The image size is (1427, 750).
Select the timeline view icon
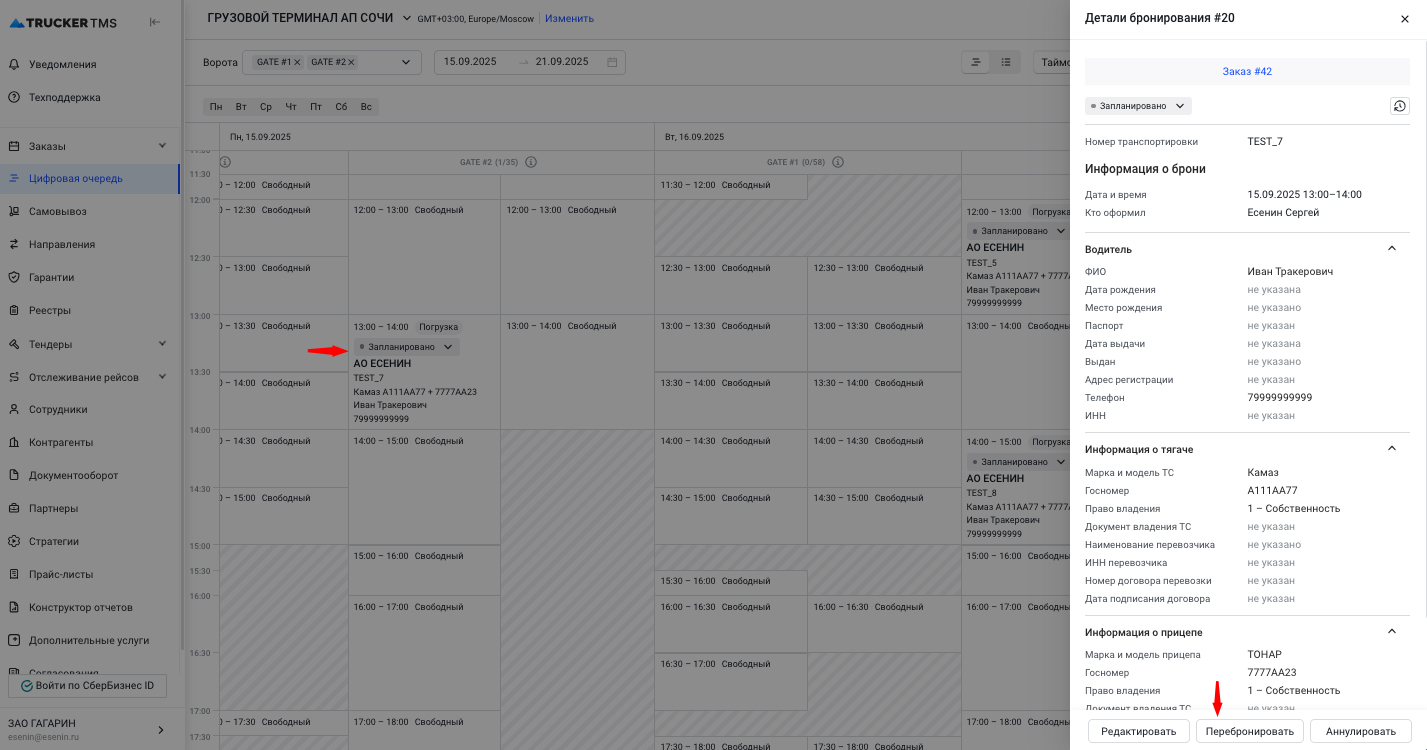tap(975, 62)
